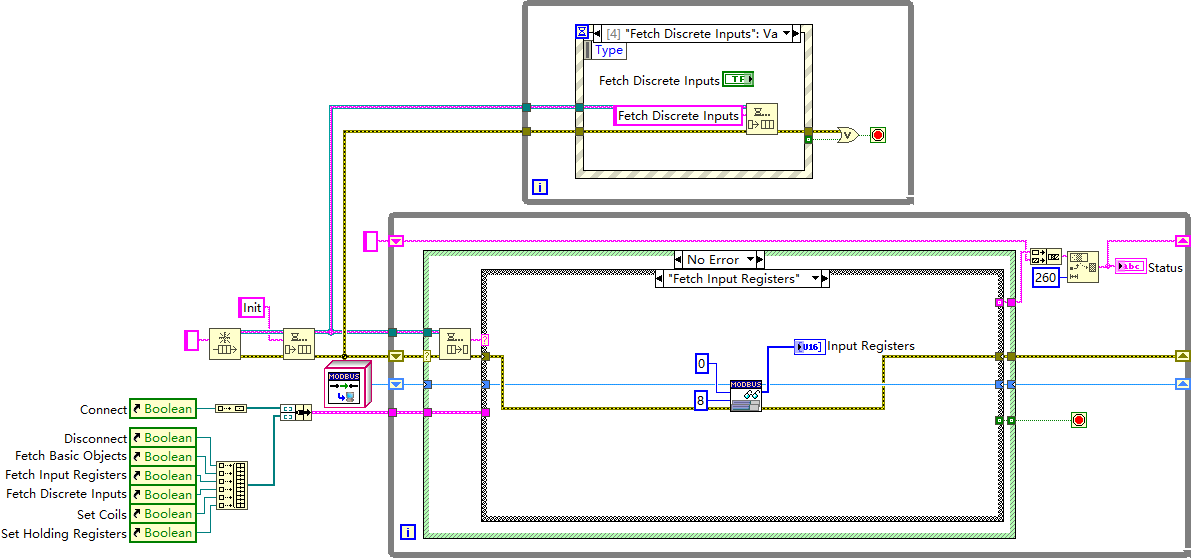Select the Init string constant
Viewport: 1191px width, 558px height.
pyautogui.click(x=251, y=307)
